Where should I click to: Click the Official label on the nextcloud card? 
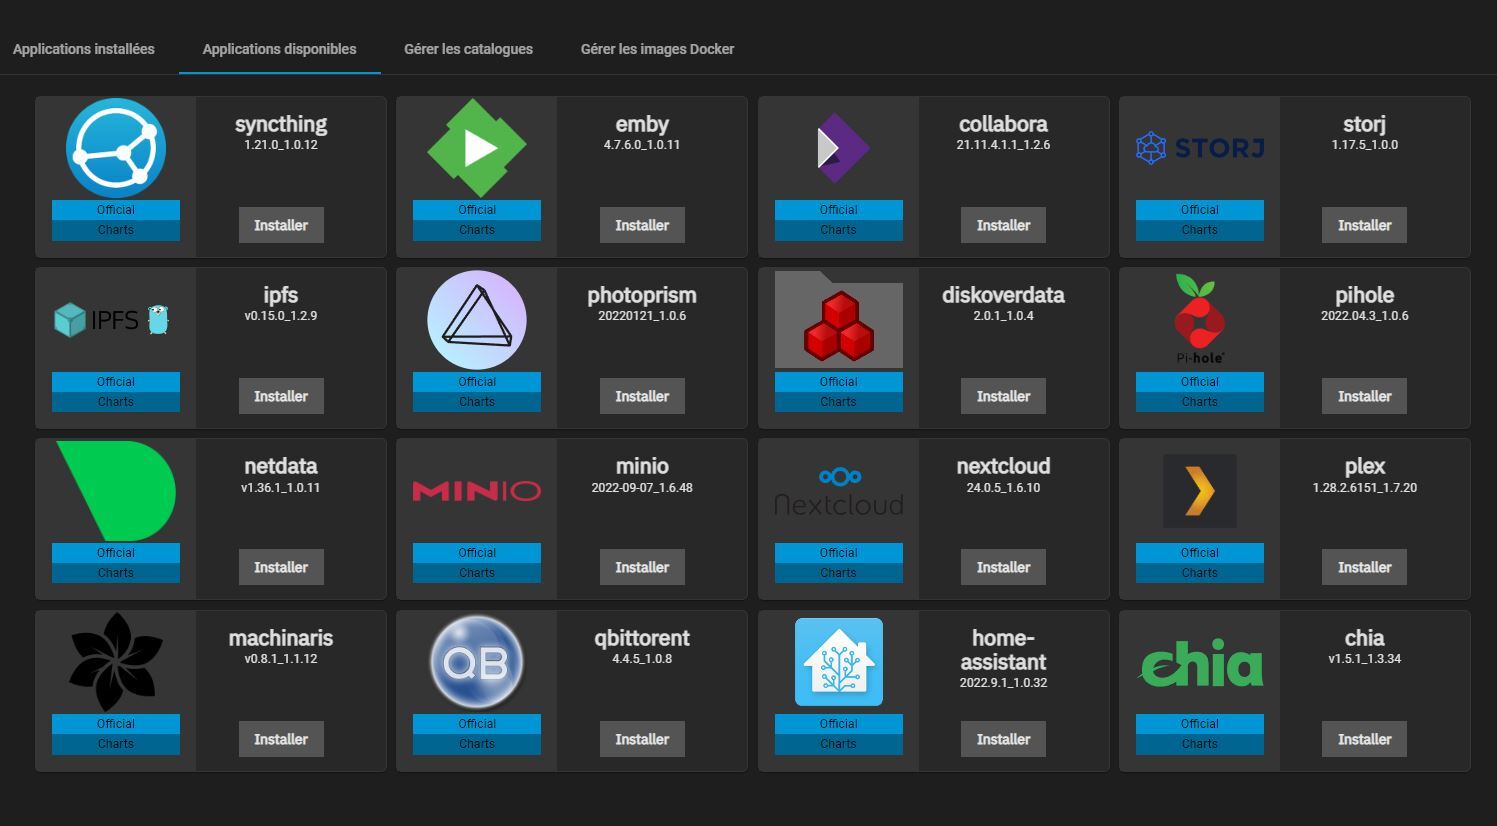coord(839,553)
